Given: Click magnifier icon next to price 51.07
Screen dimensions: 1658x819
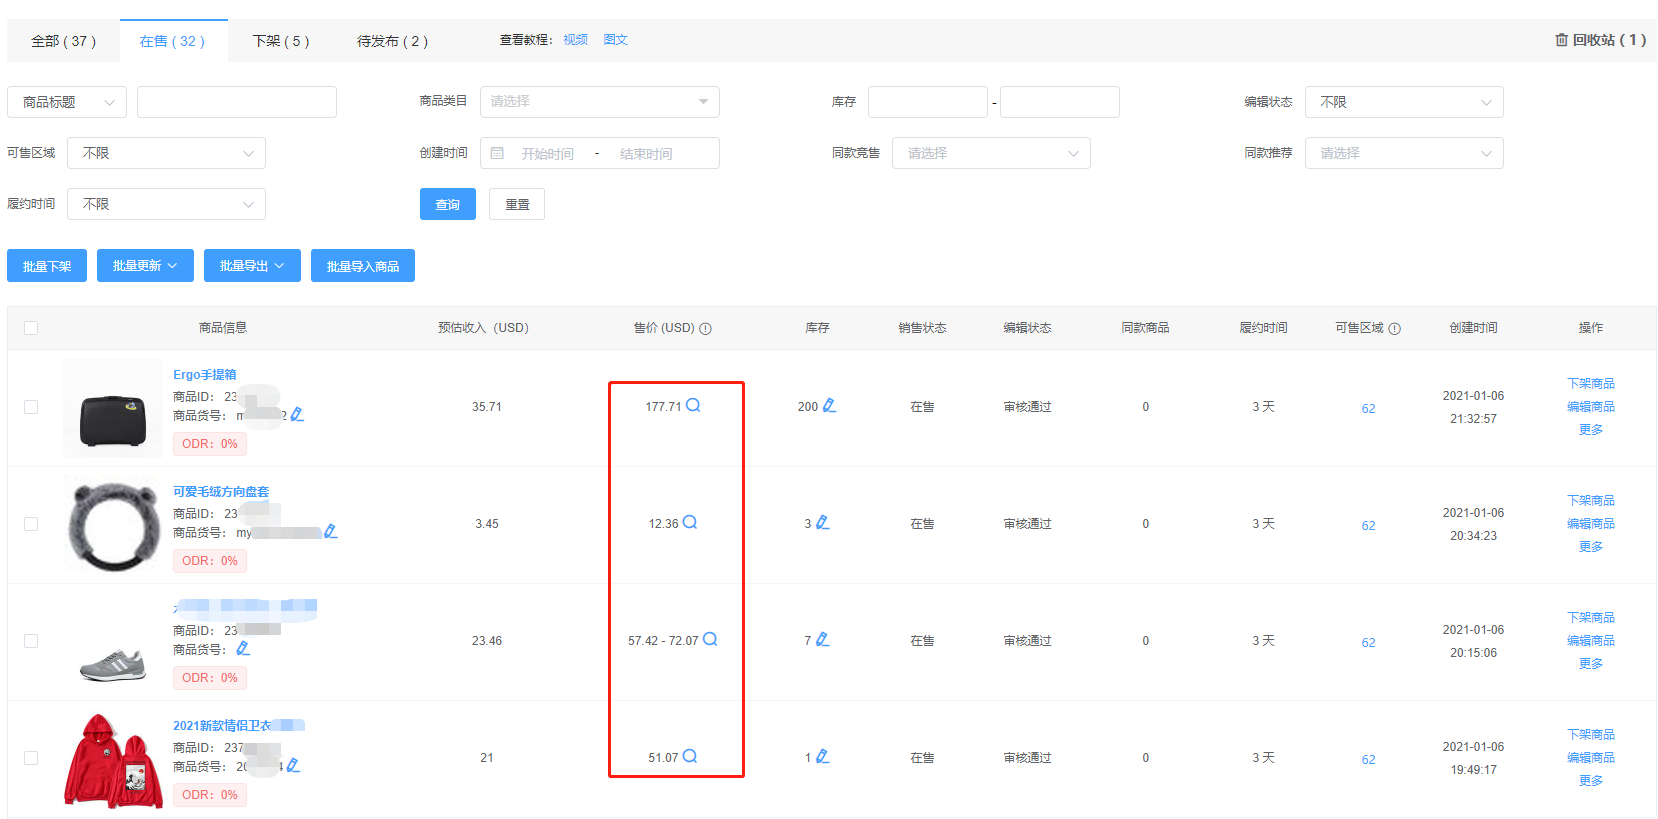Looking at the screenshot, I should tap(690, 756).
